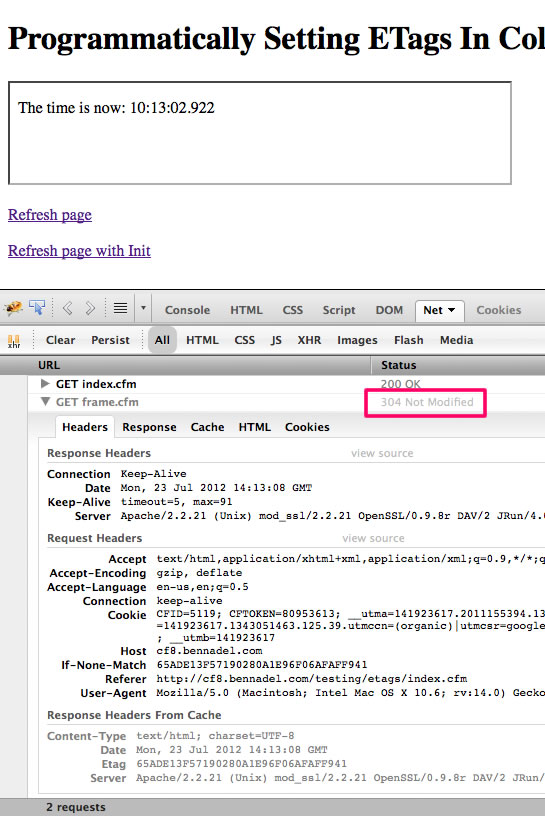Open the request's Cookies sub-tab
The image size is (545, 816).
click(x=307, y=427)
